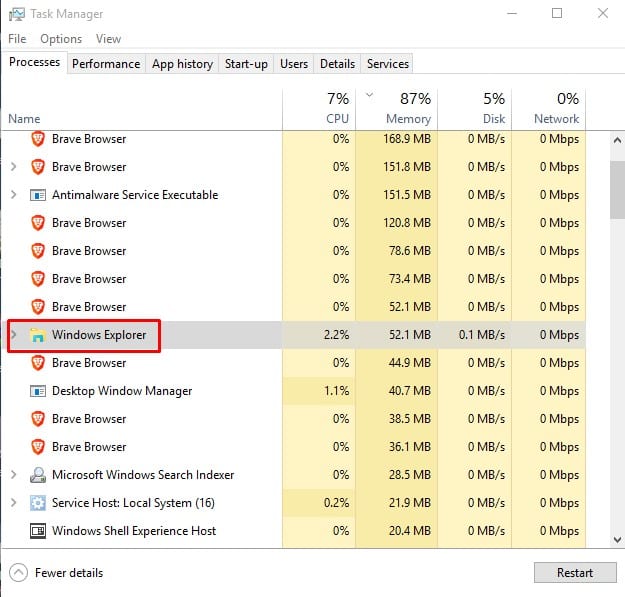Click Brave icon on 151.8 MB row

(38, 167)
